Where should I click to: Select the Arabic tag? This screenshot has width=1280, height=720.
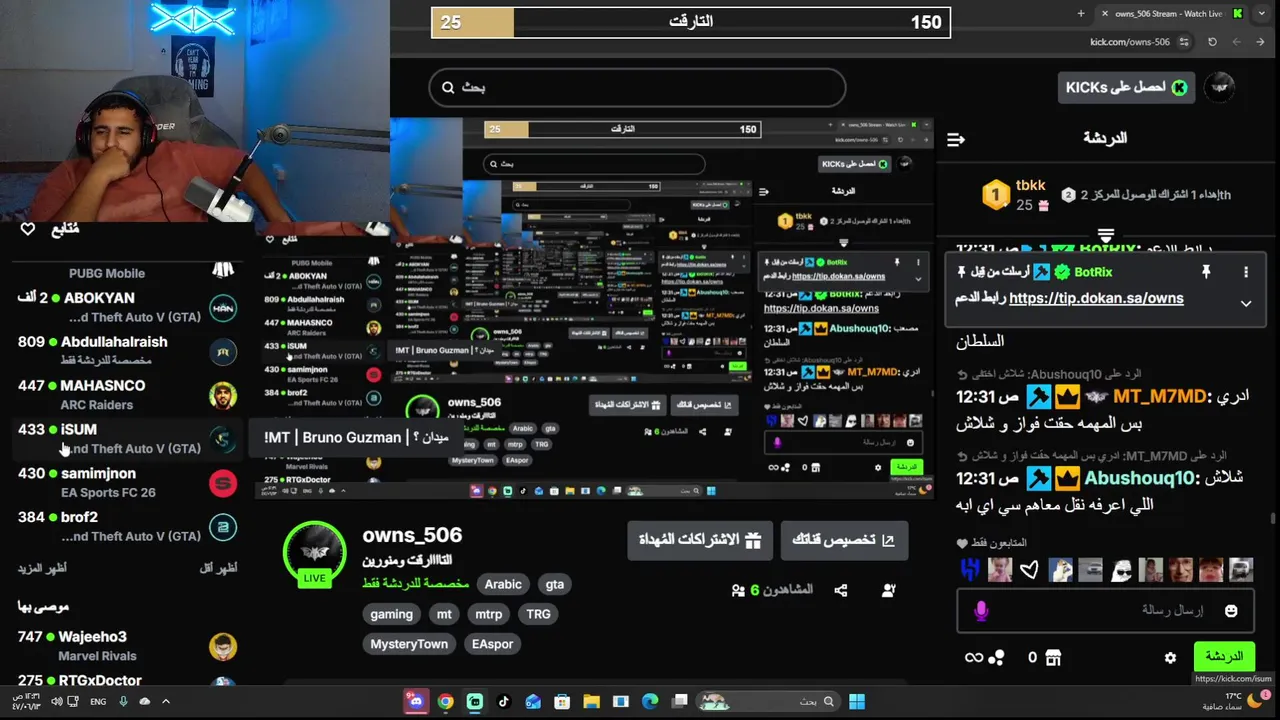tap(503, 584)
